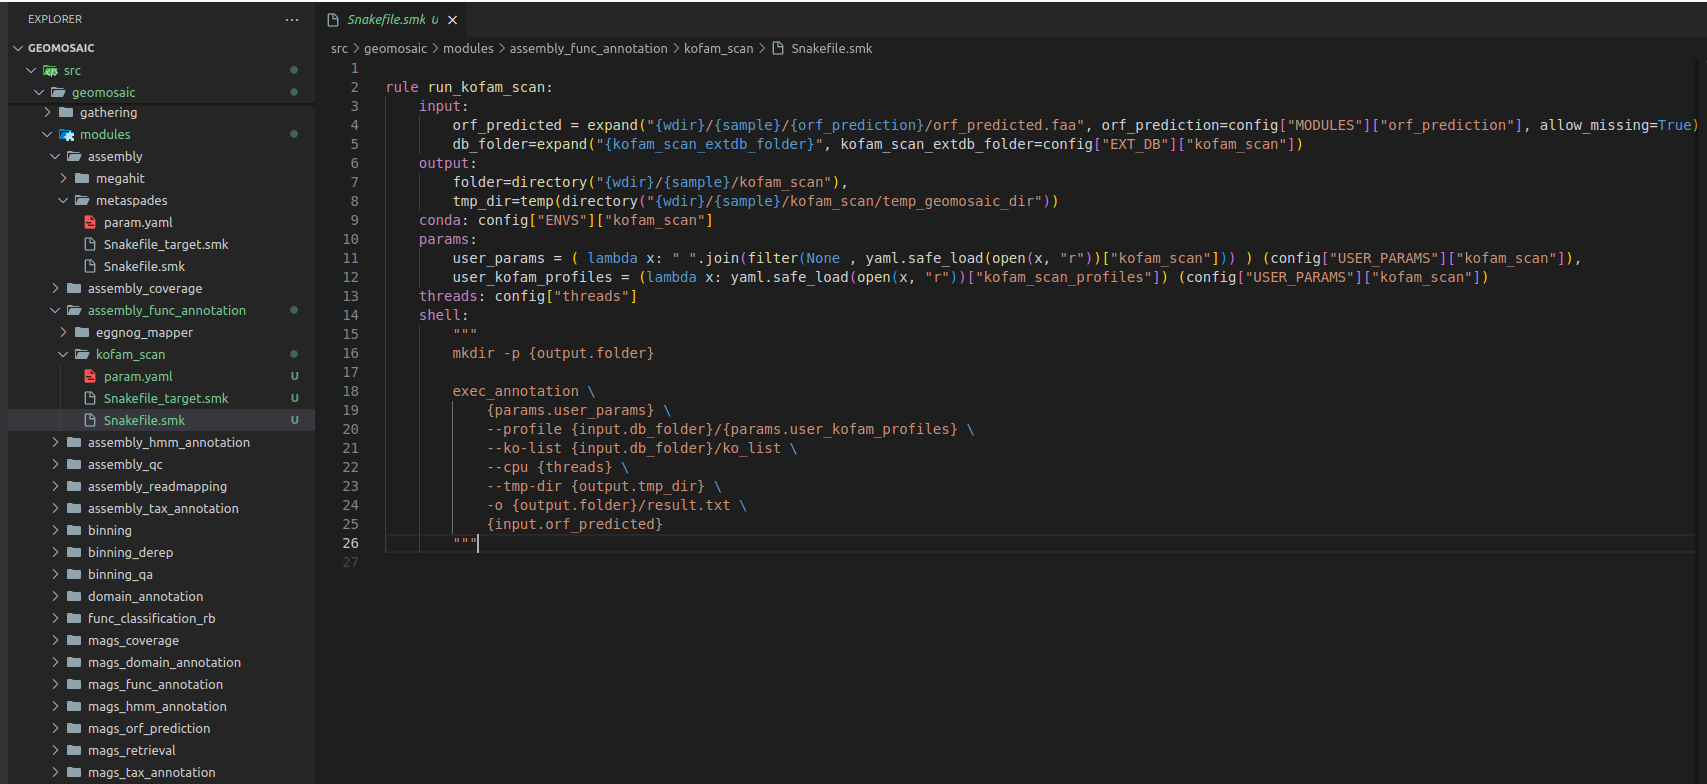Expand the megahit folder chevron
This screenshot has height=784, width=1707.
point(64,178)
